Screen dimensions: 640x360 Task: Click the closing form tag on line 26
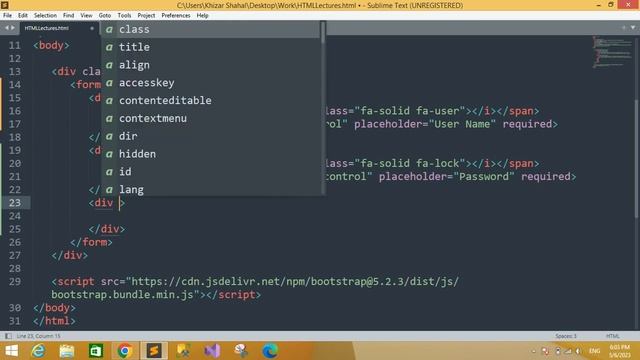[x=91, y=242]
